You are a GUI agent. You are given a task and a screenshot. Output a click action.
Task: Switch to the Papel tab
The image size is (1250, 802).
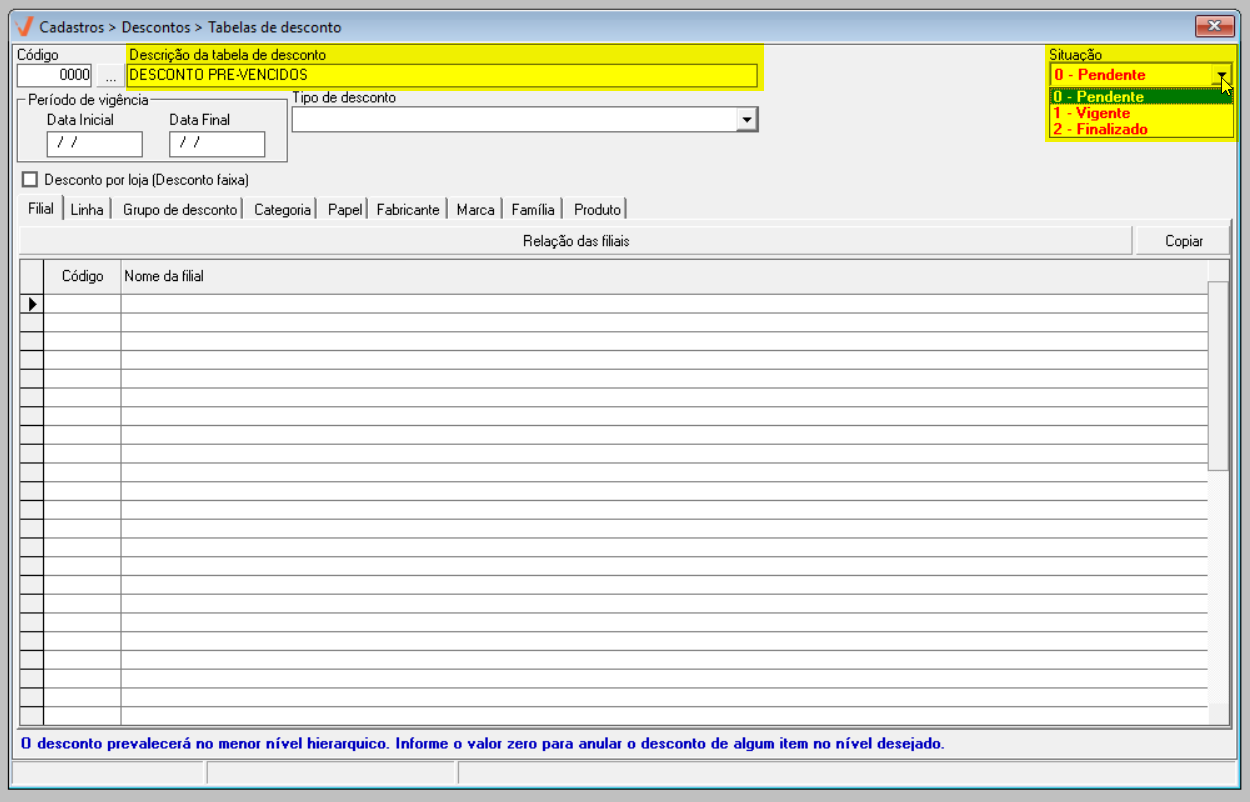coord(344,210)
